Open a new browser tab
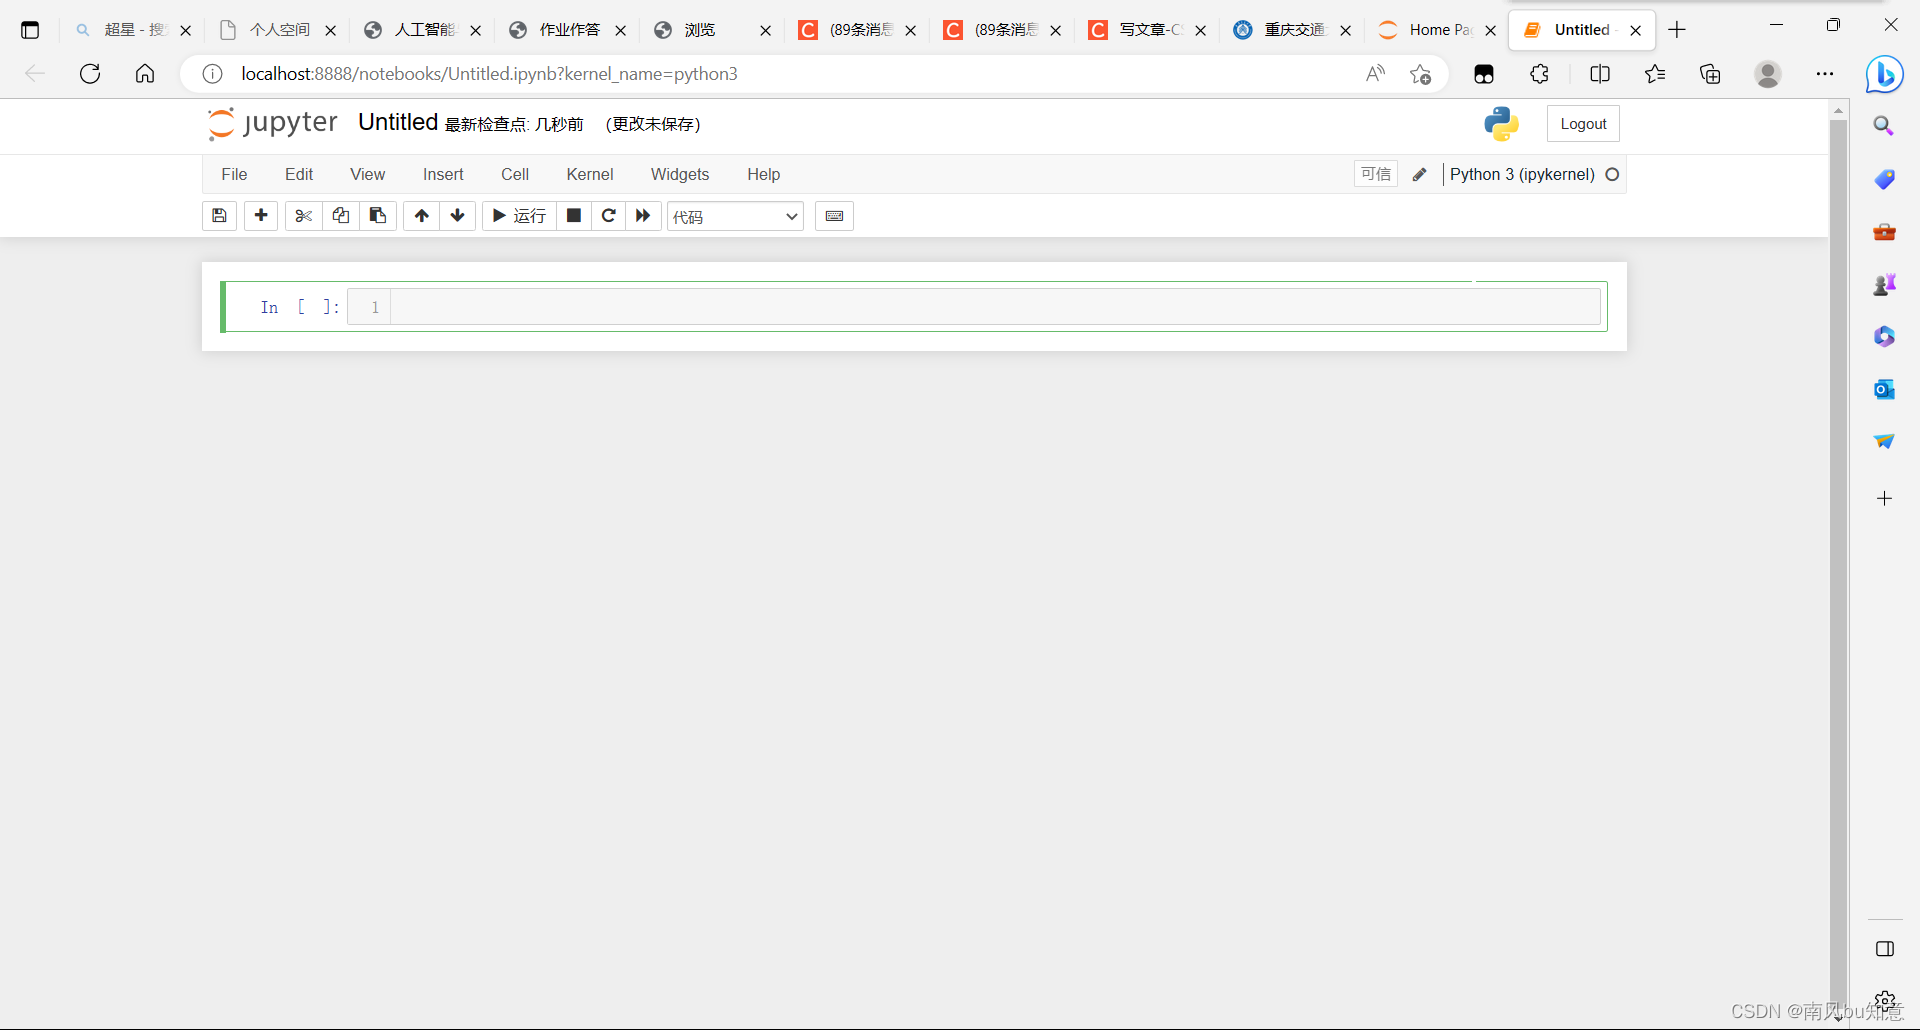This screenshot has width=1920, height=1030. tap(1677, 30)
